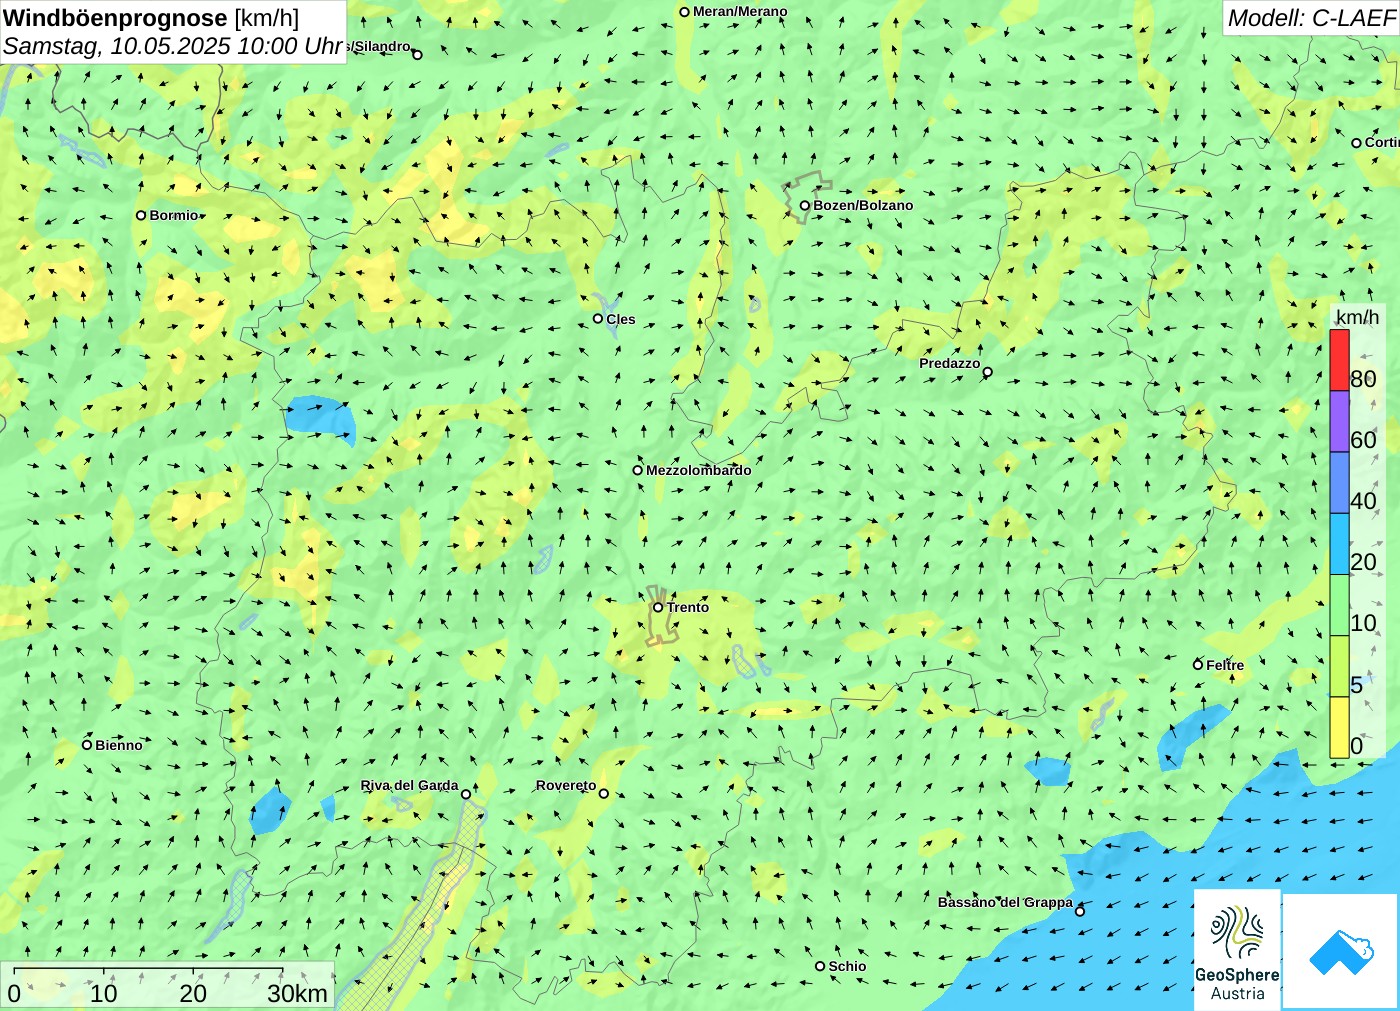Click the Meran/Merano location marker
Image resolution: width=1400 pixels, height=1011 pixels.
click(x=684, y=12)
